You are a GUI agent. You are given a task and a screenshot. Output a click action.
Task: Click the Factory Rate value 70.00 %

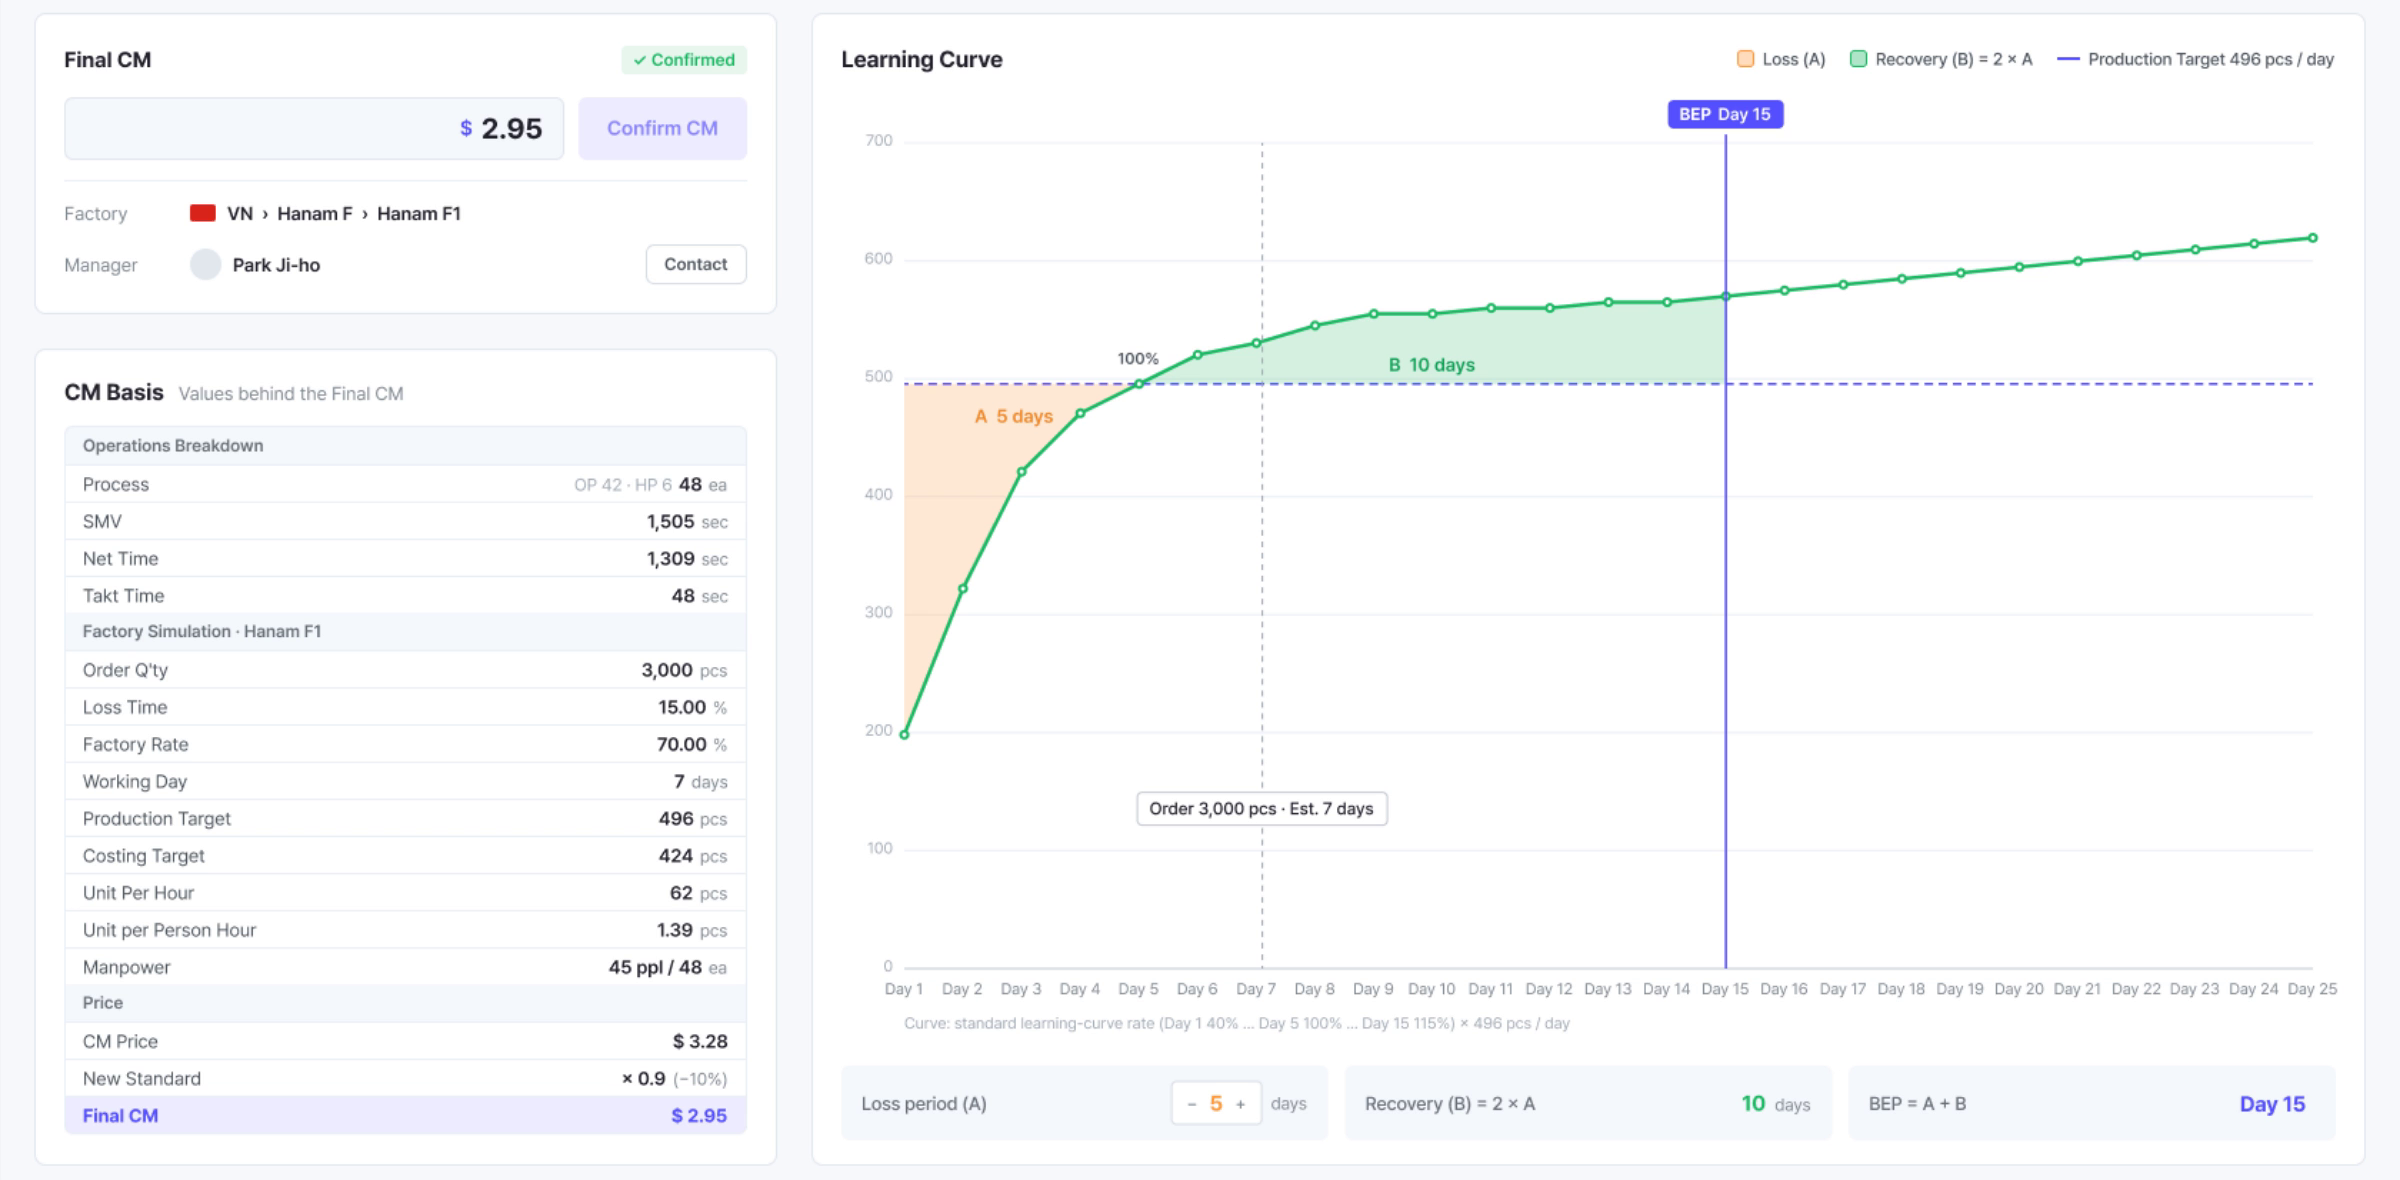click(x=692, y=744)
